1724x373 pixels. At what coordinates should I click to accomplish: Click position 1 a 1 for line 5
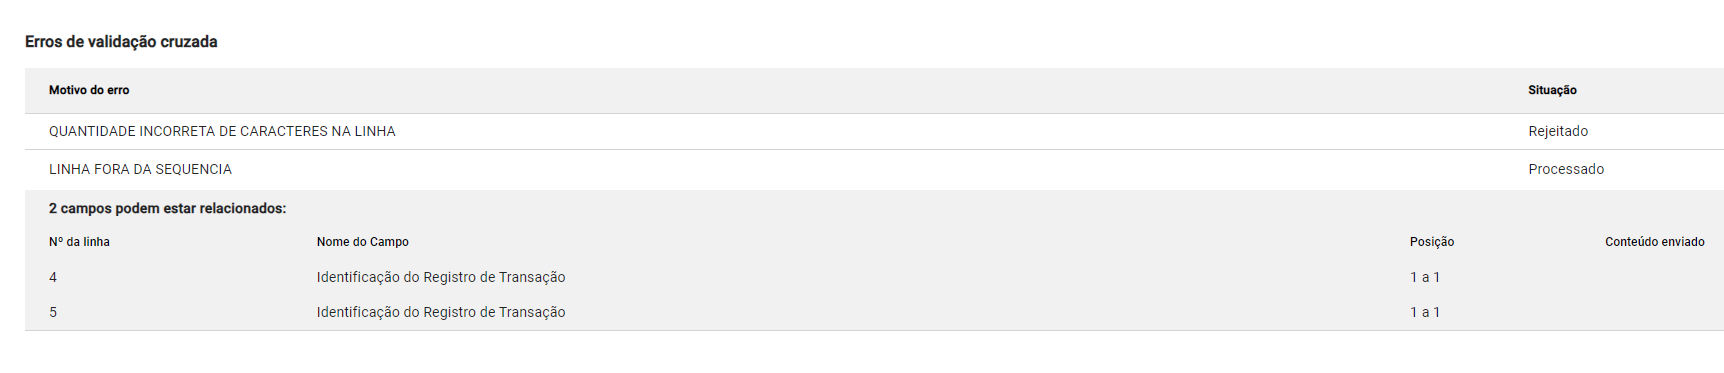click(x=1425, y=312)
